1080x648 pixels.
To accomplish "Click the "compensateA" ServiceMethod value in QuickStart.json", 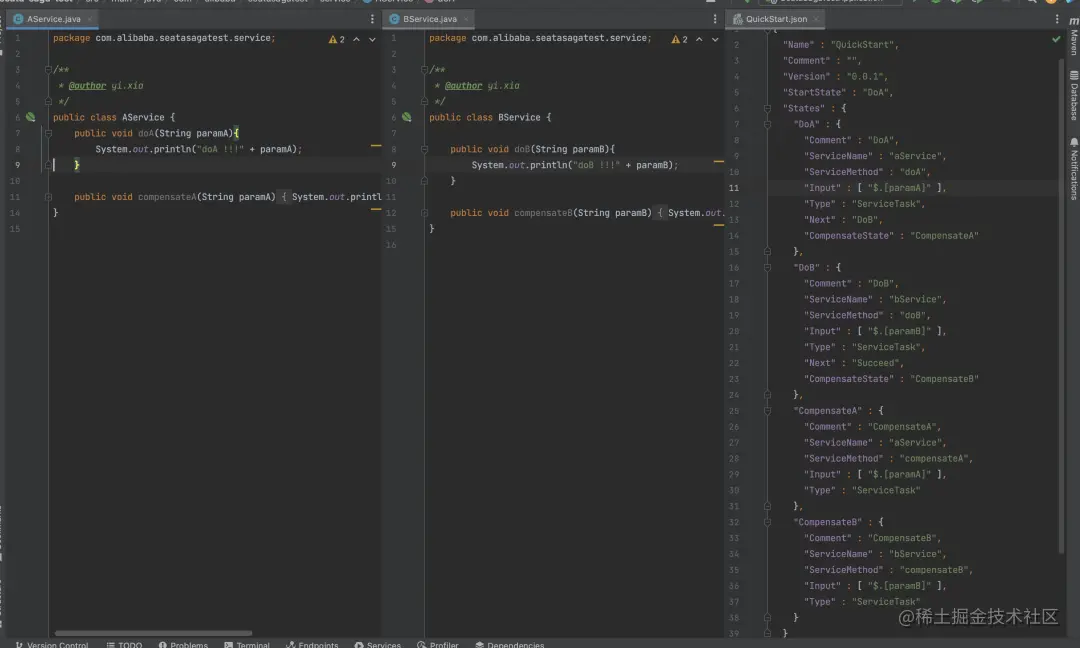I will 935,459.
